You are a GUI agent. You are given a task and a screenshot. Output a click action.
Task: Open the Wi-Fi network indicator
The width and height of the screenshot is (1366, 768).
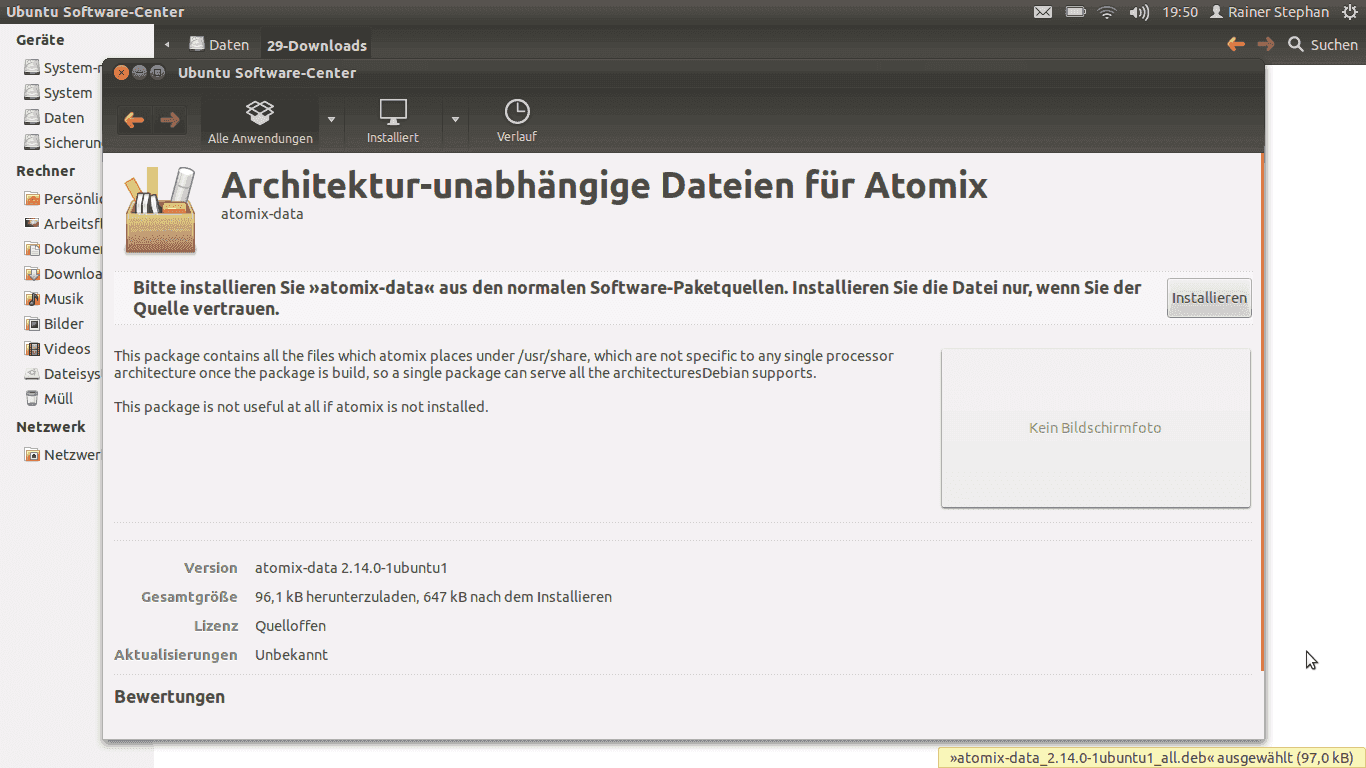(x=1106, y=12)
